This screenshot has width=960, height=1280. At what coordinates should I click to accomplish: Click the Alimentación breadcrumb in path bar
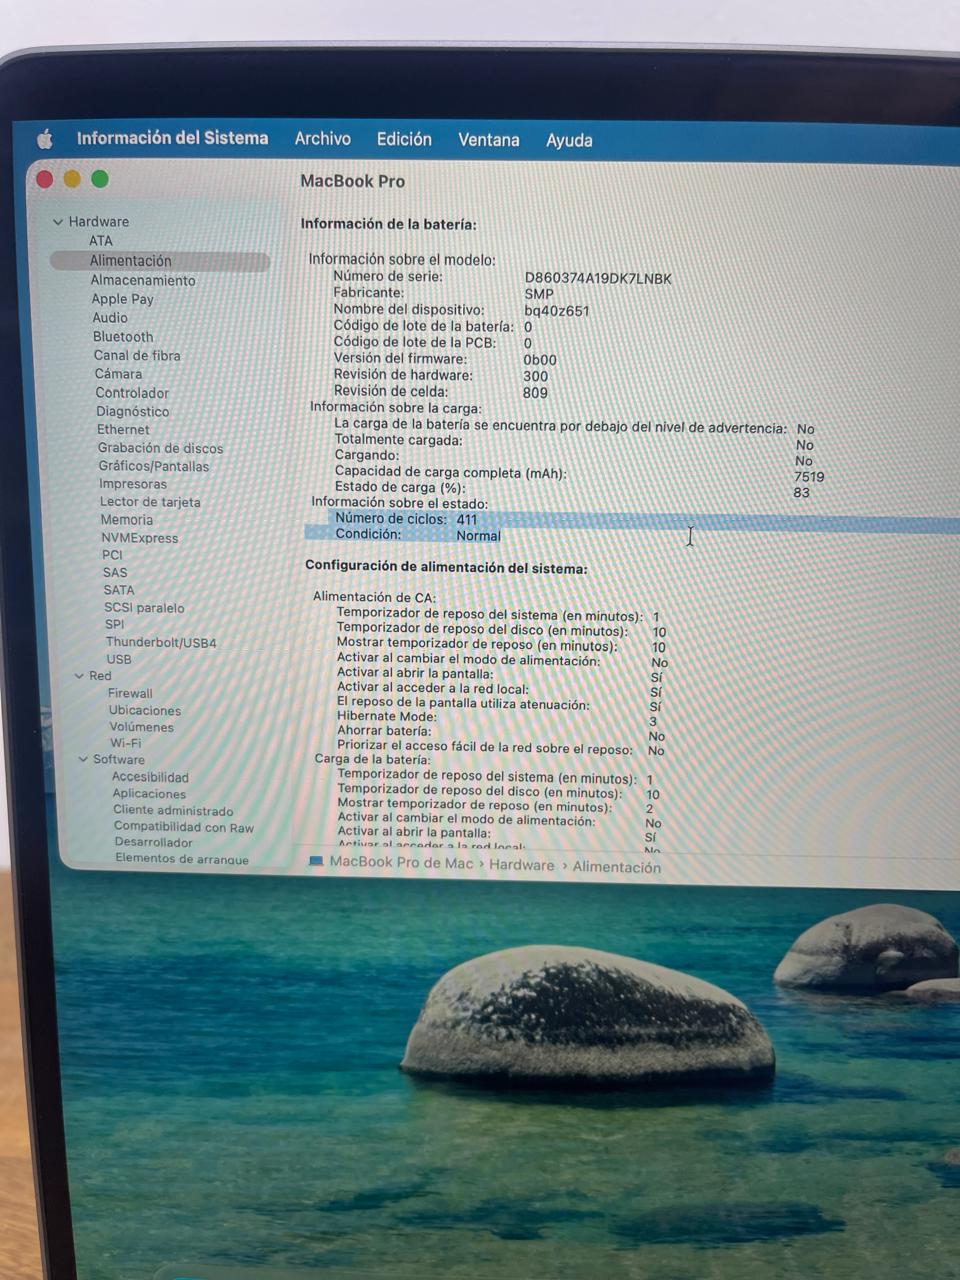coord(616,867)
